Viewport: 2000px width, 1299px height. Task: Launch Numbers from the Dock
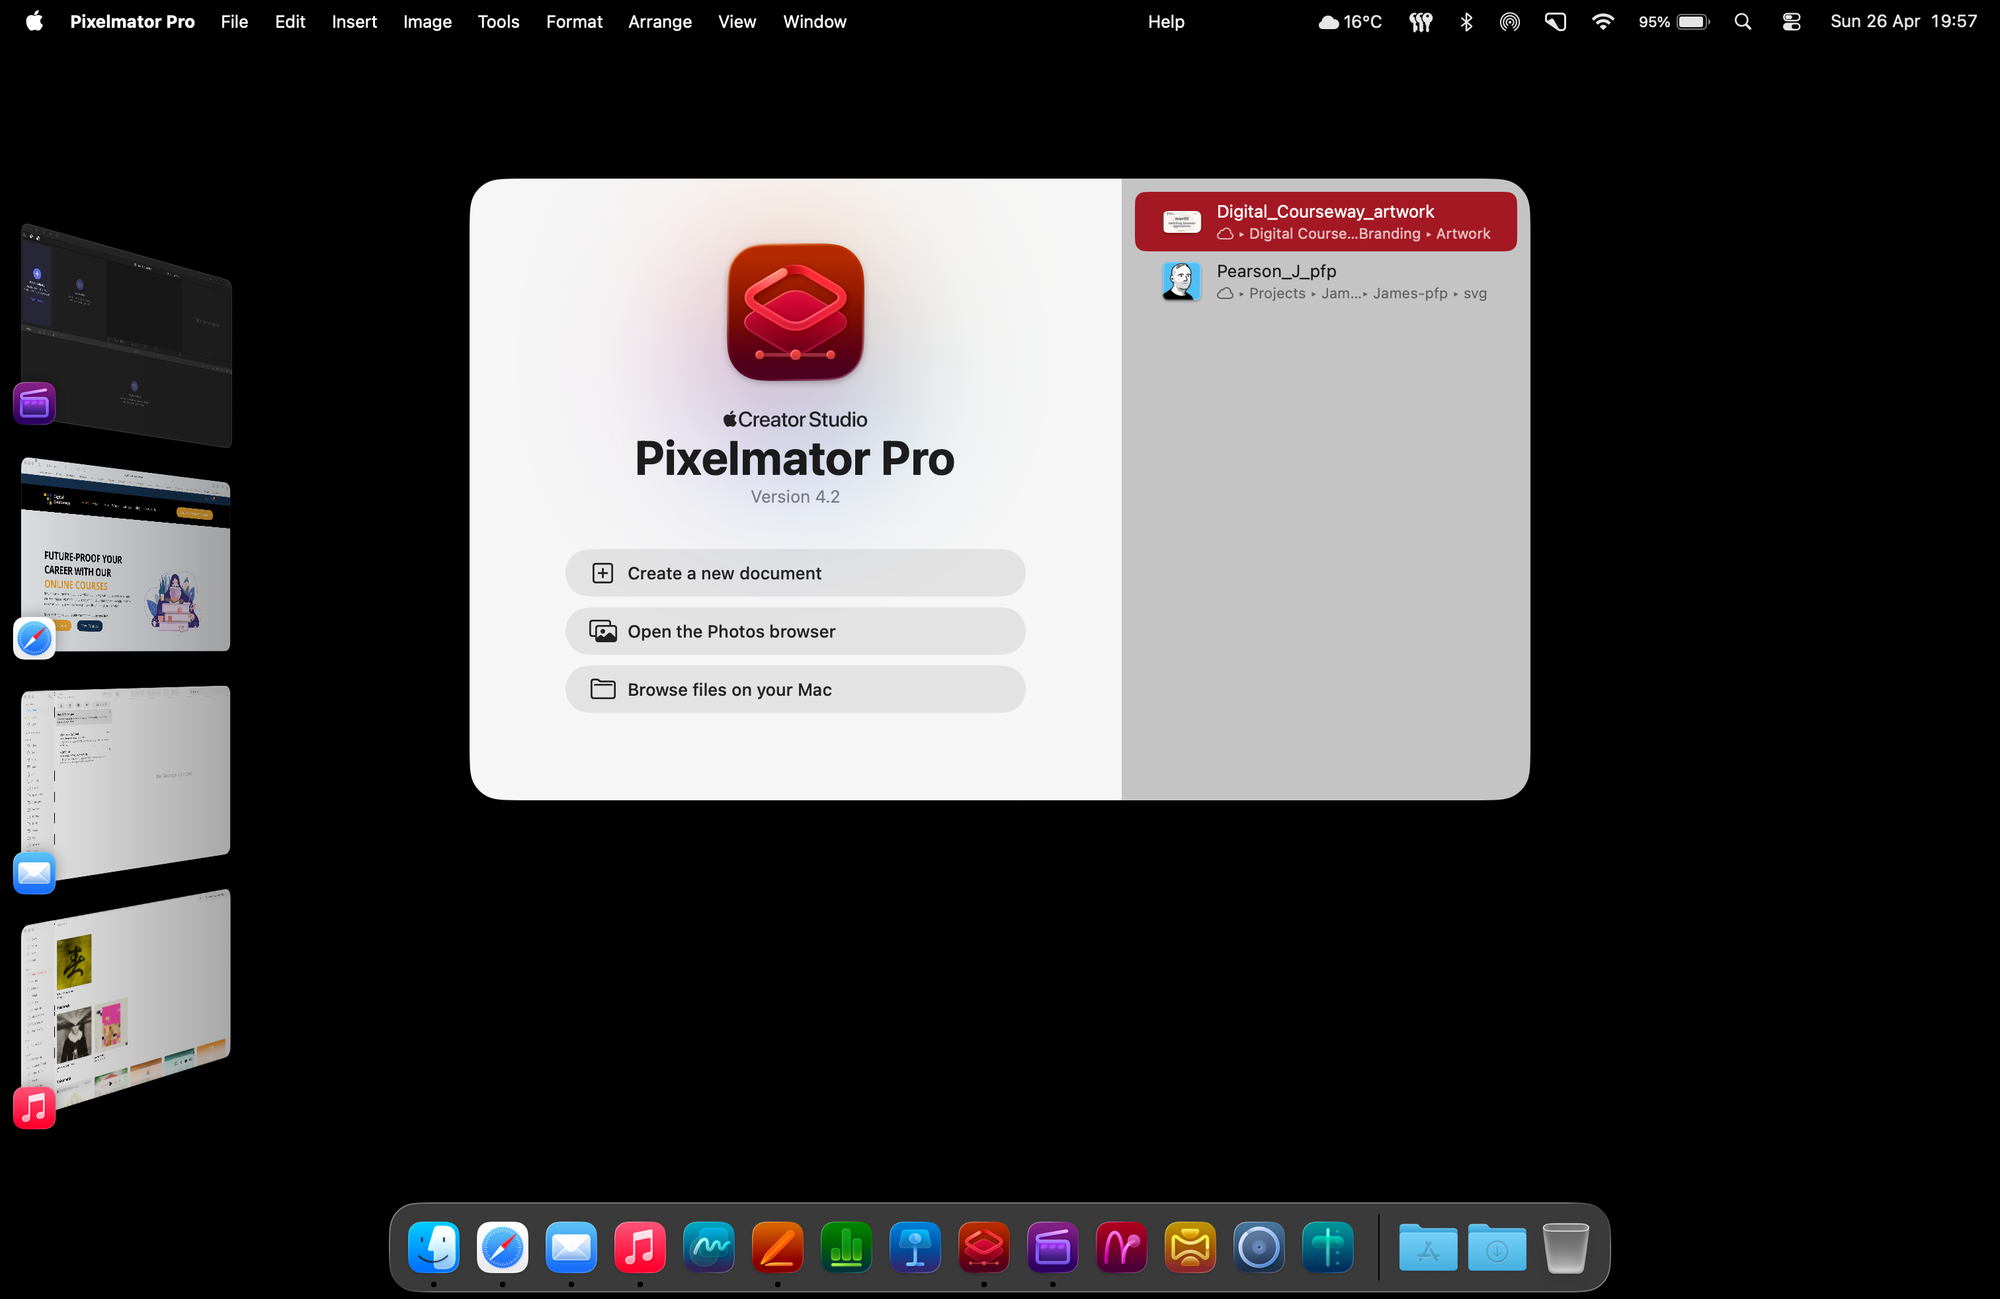(847, 1247)
